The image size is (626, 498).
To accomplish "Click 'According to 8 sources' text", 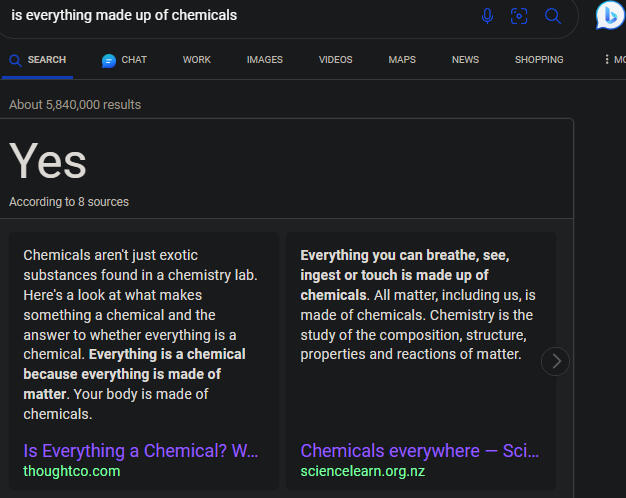I will [x=69, y=202].
